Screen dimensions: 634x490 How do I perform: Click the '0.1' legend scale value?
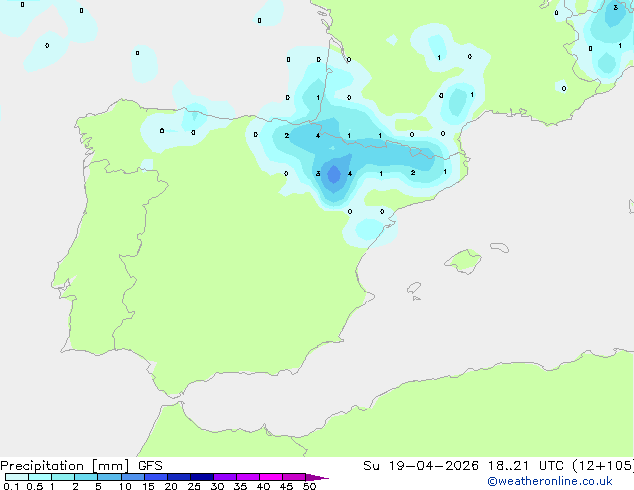point(10,486)
